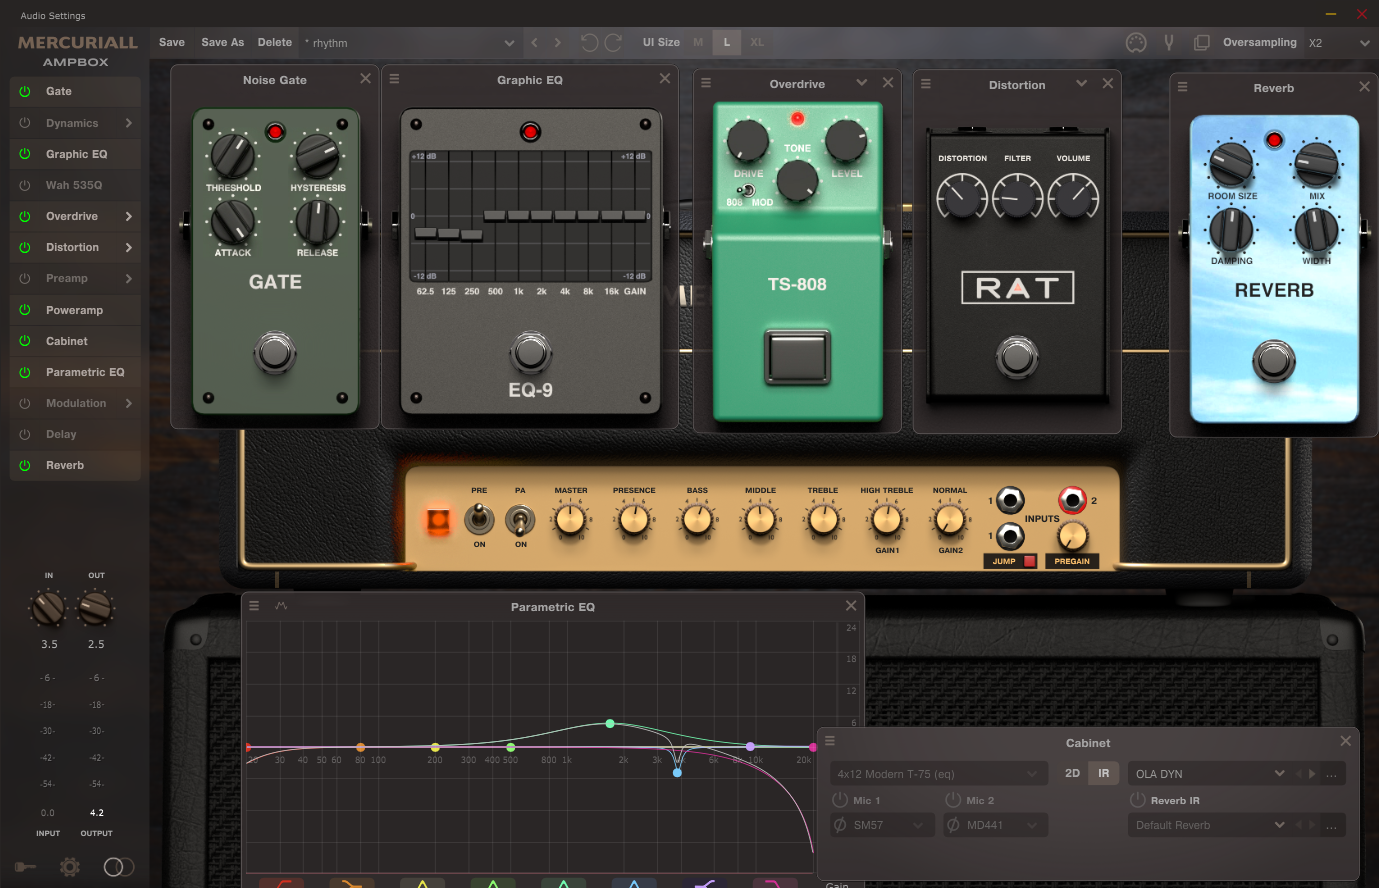Click the key license icon at the bottom left
This screenshot has height=888, width=1379.
pos(25,867)
